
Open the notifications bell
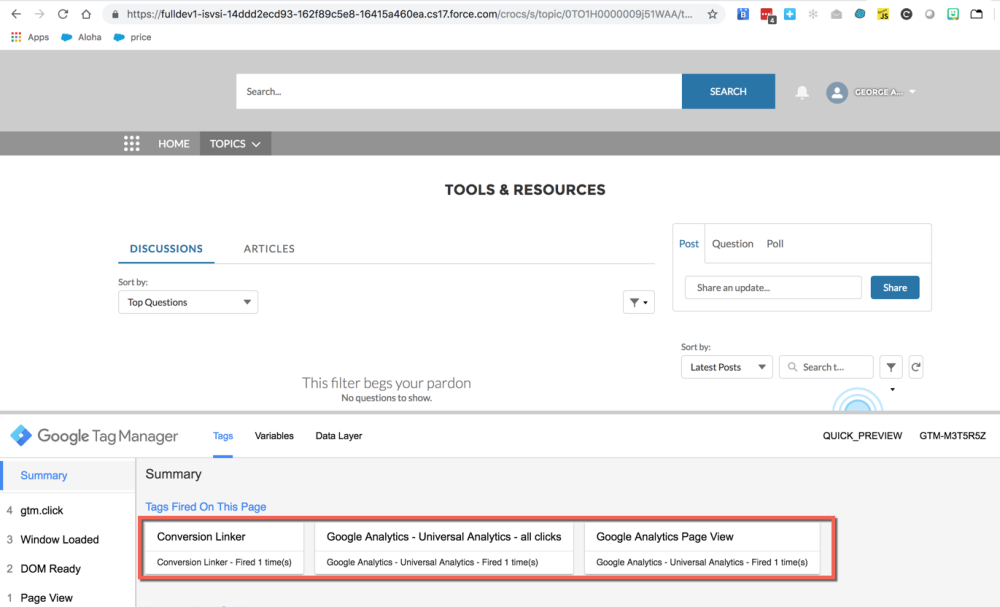[x=802, y=92]
